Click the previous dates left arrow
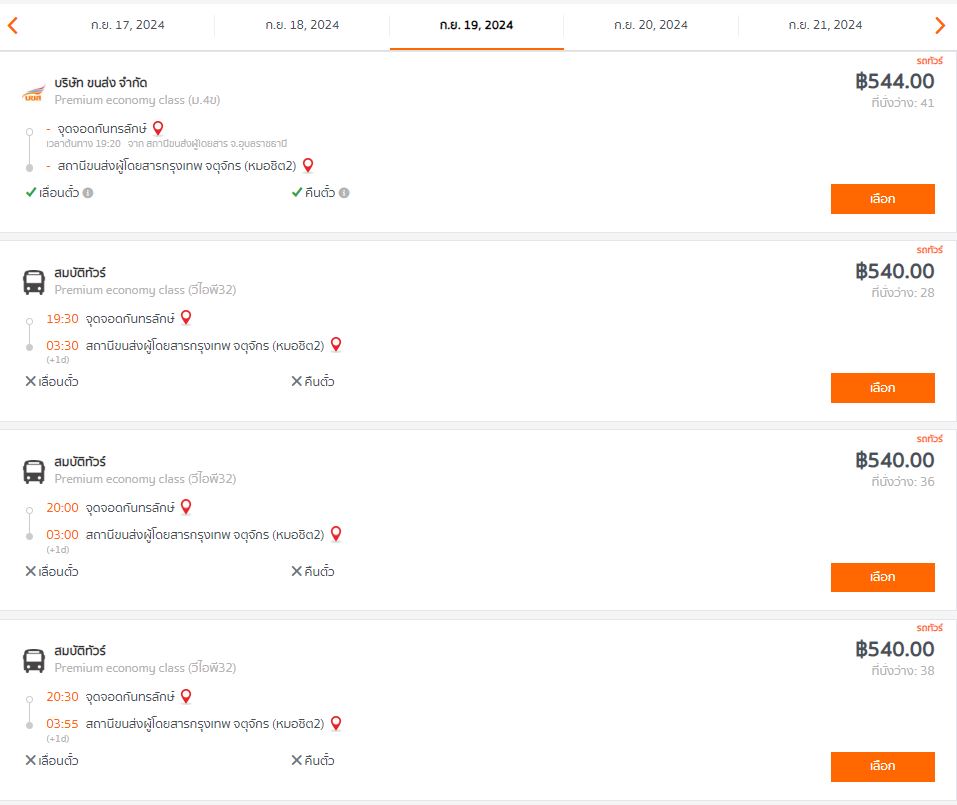Screen dimensions: 957x805 click(13, 26)
